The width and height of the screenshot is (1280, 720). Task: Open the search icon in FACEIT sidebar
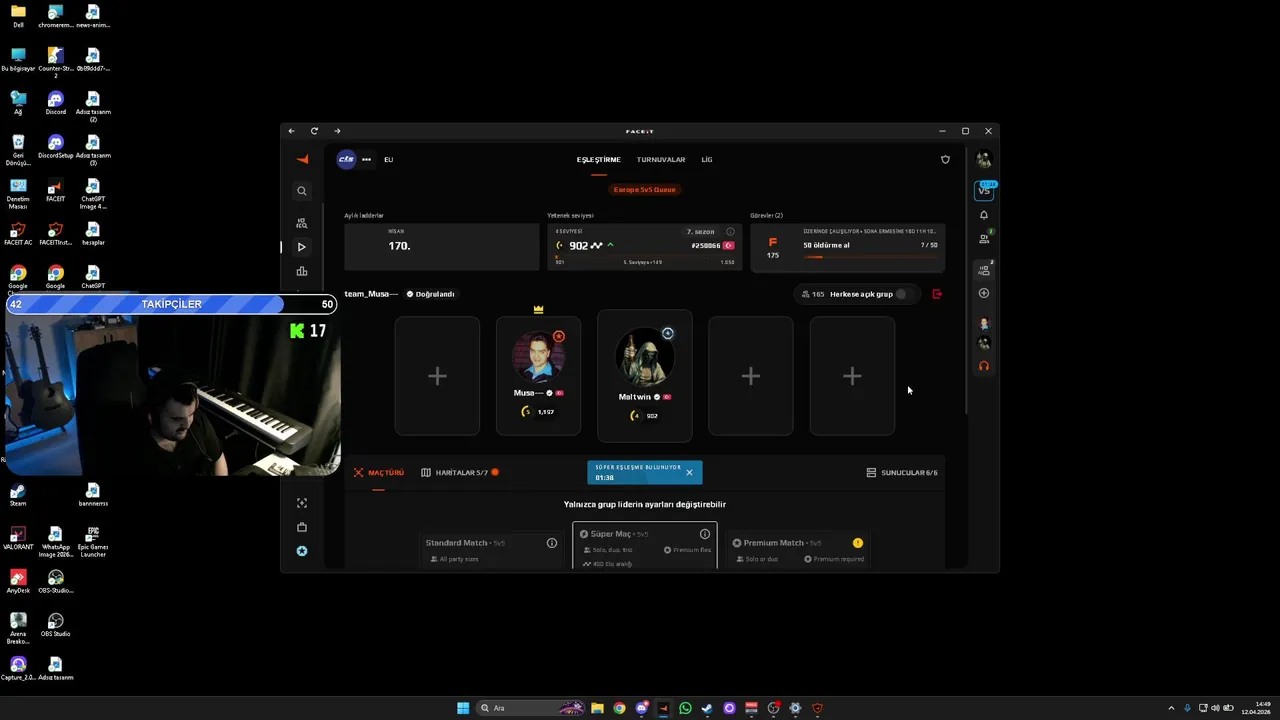tap(302, 191)
